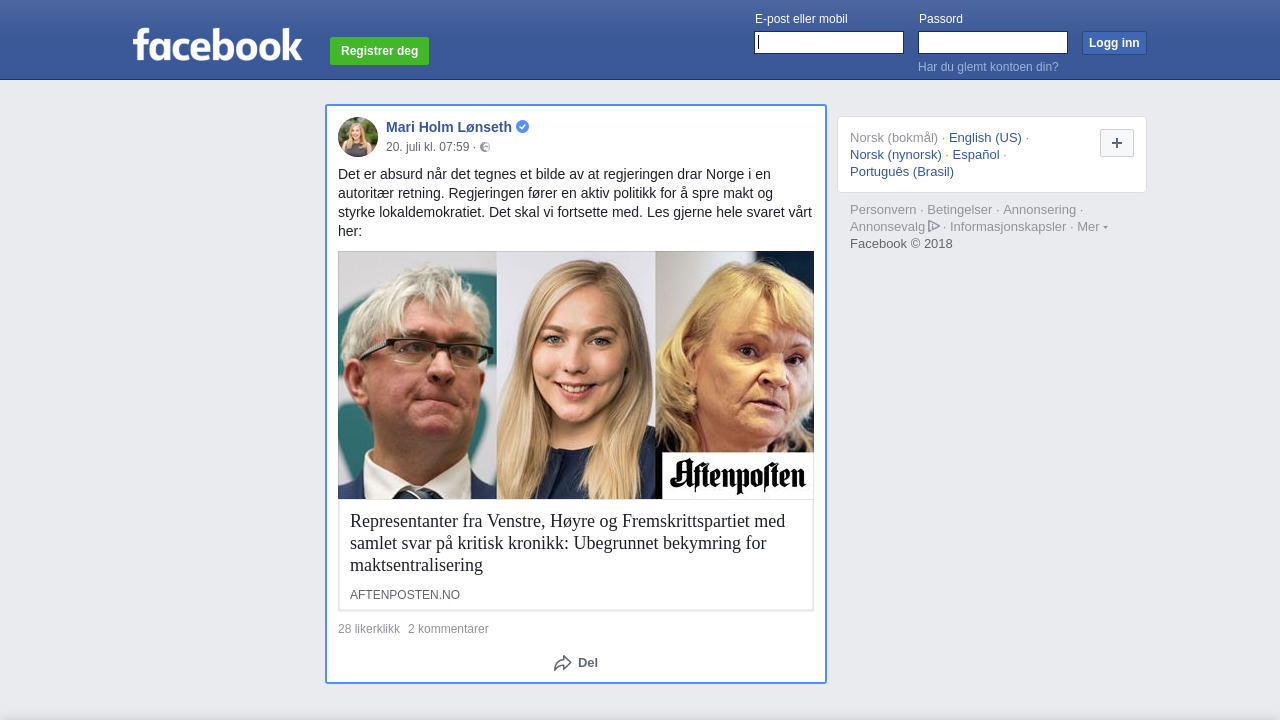Open the forgotten account link

pos(987,67)
